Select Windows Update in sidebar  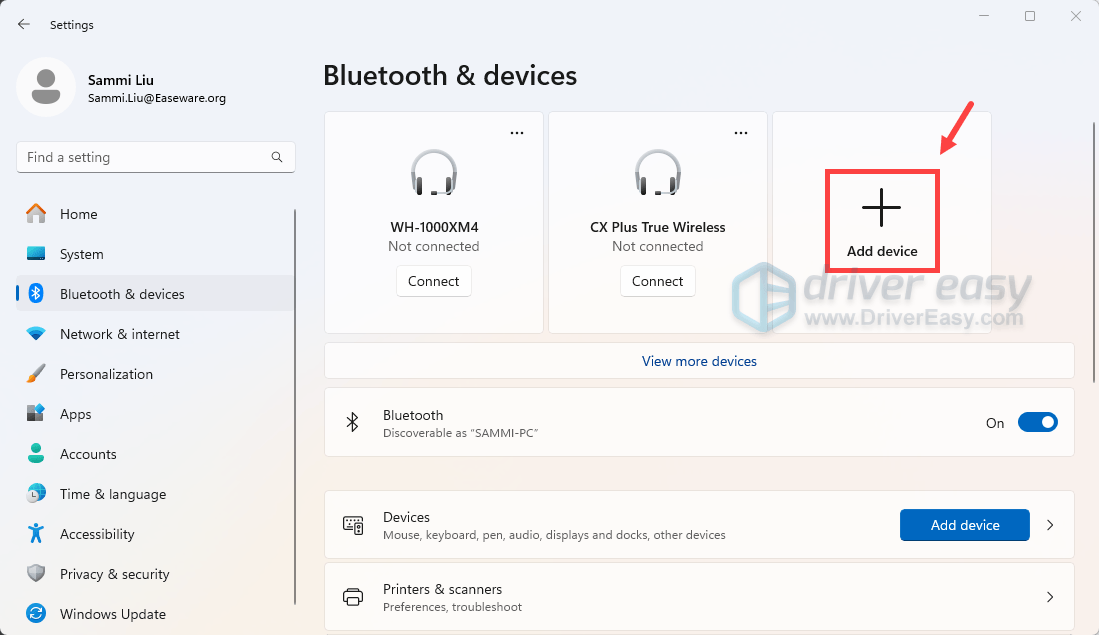coord(112,614)
